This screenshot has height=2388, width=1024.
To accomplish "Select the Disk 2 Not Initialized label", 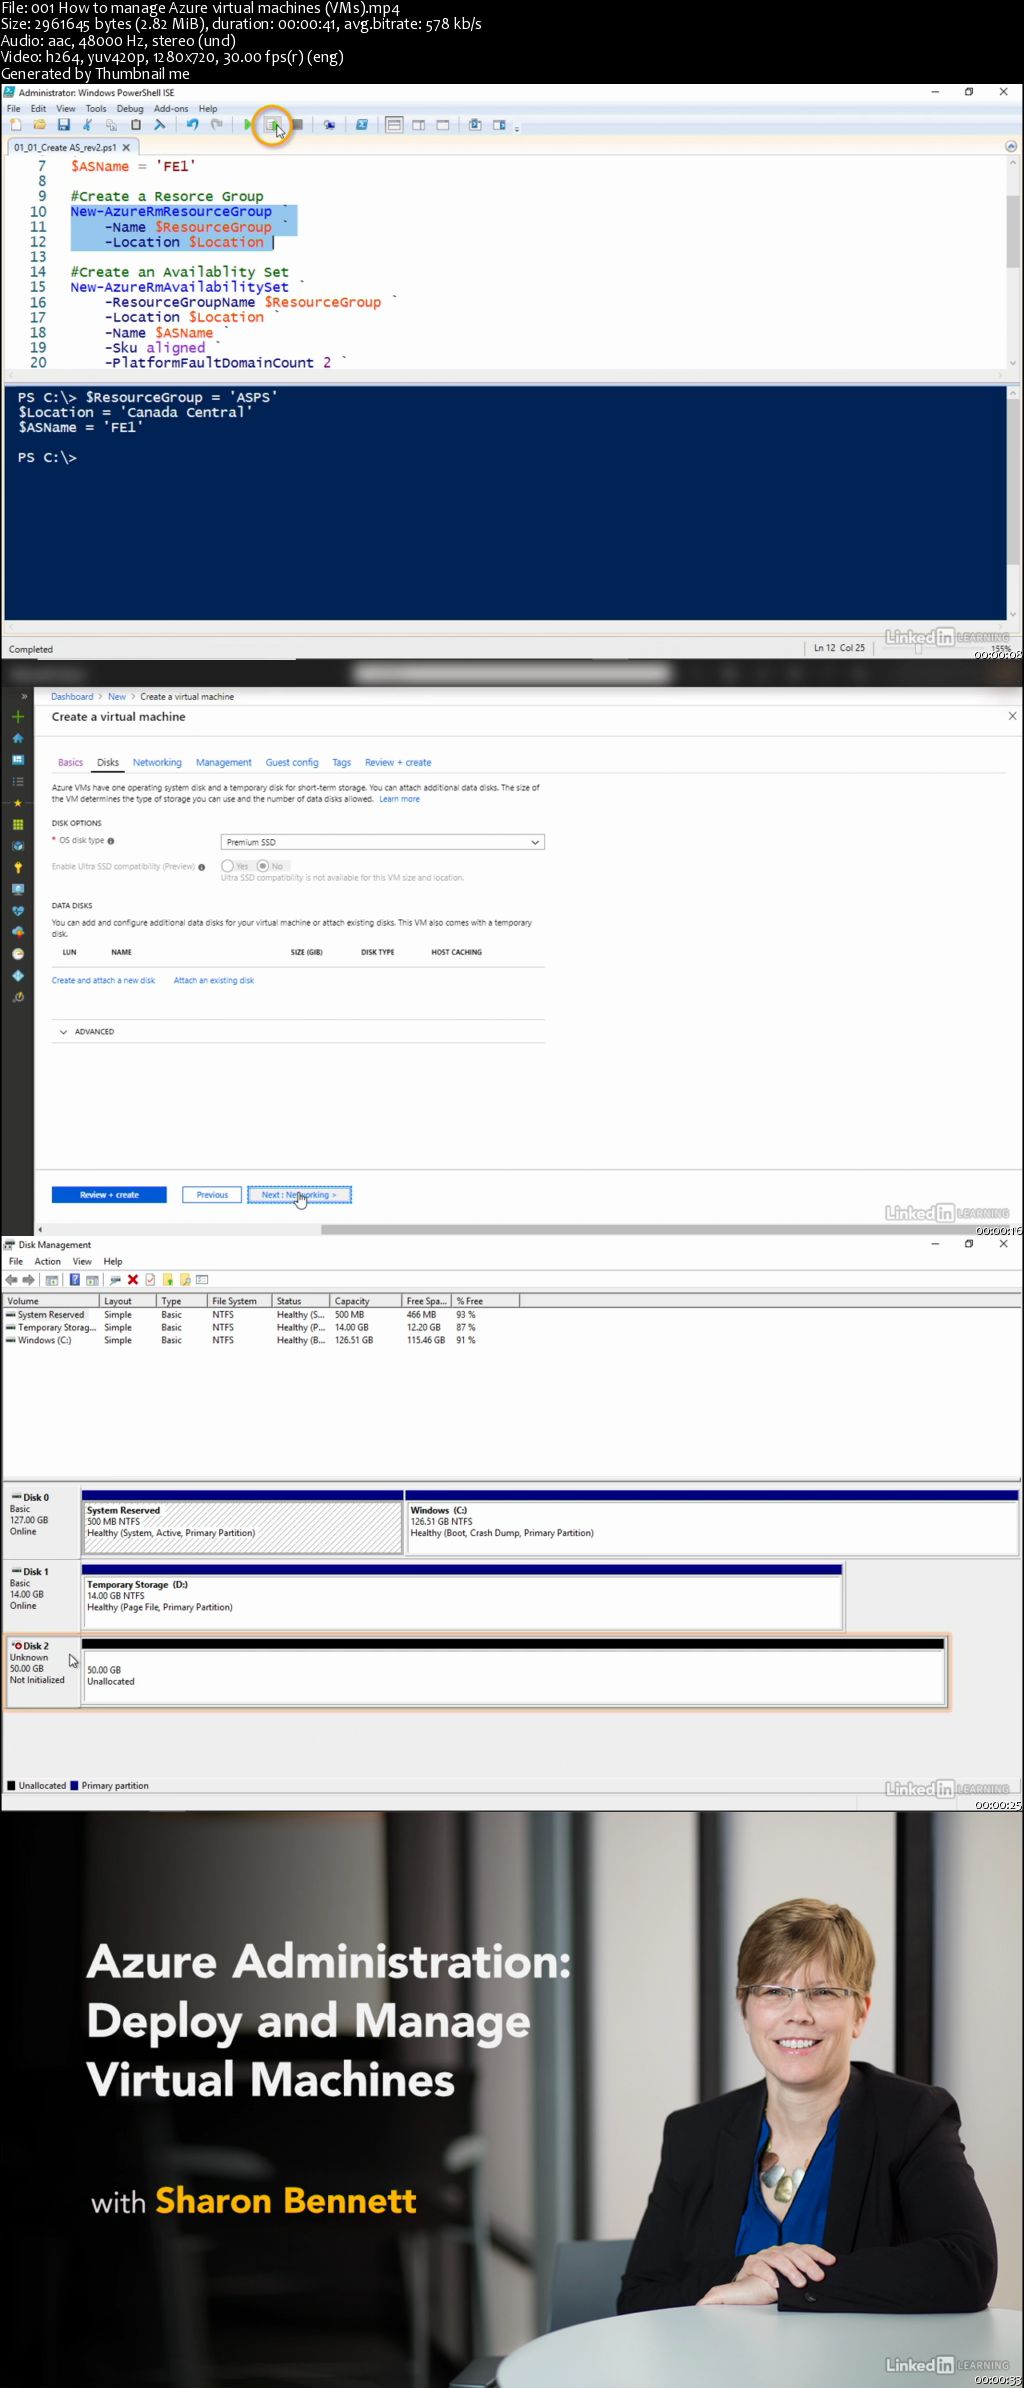I will [42, 1672].
